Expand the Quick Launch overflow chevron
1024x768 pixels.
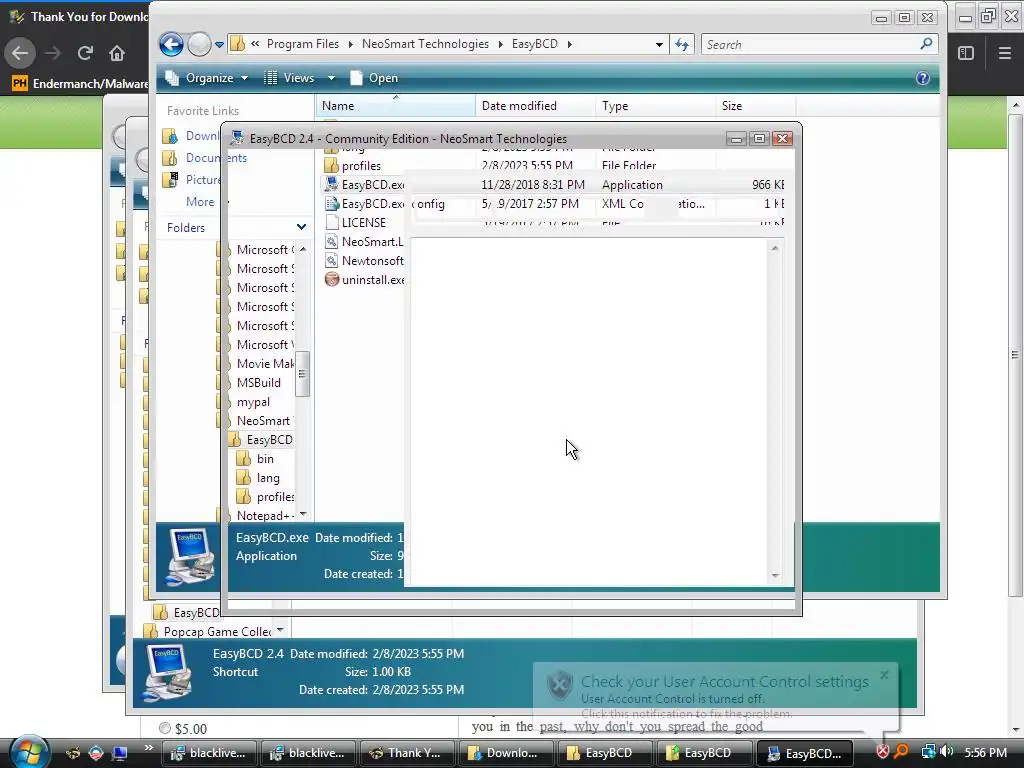point(148,748)
